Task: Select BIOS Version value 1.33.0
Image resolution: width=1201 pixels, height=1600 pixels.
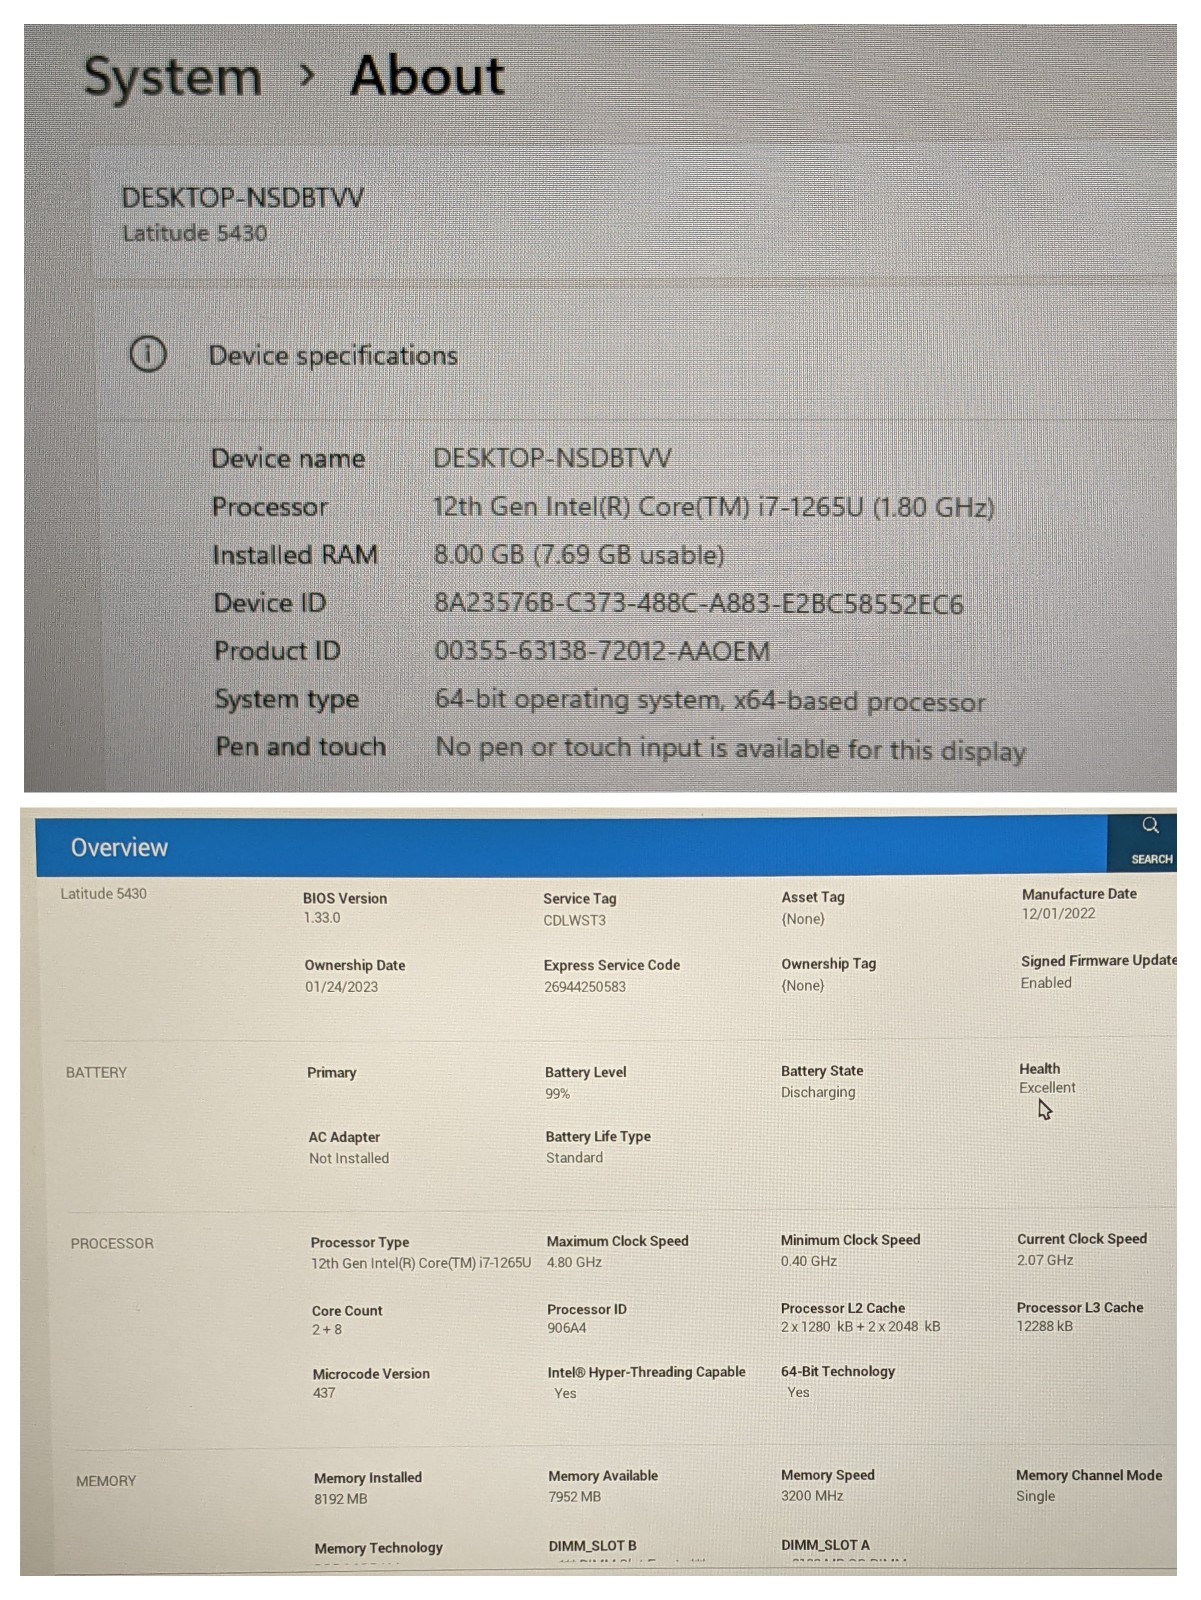Action: (322, 917)
